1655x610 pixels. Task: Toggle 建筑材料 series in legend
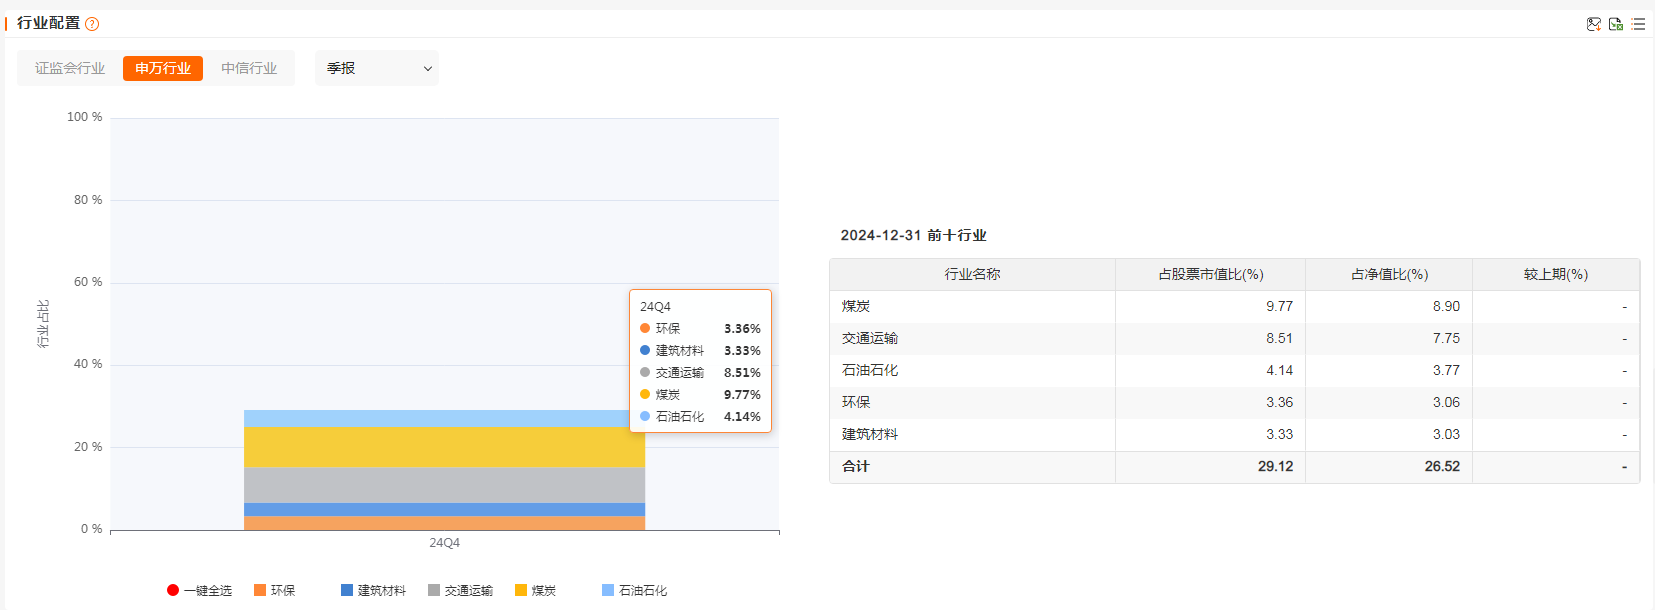[x=373, y=591]
